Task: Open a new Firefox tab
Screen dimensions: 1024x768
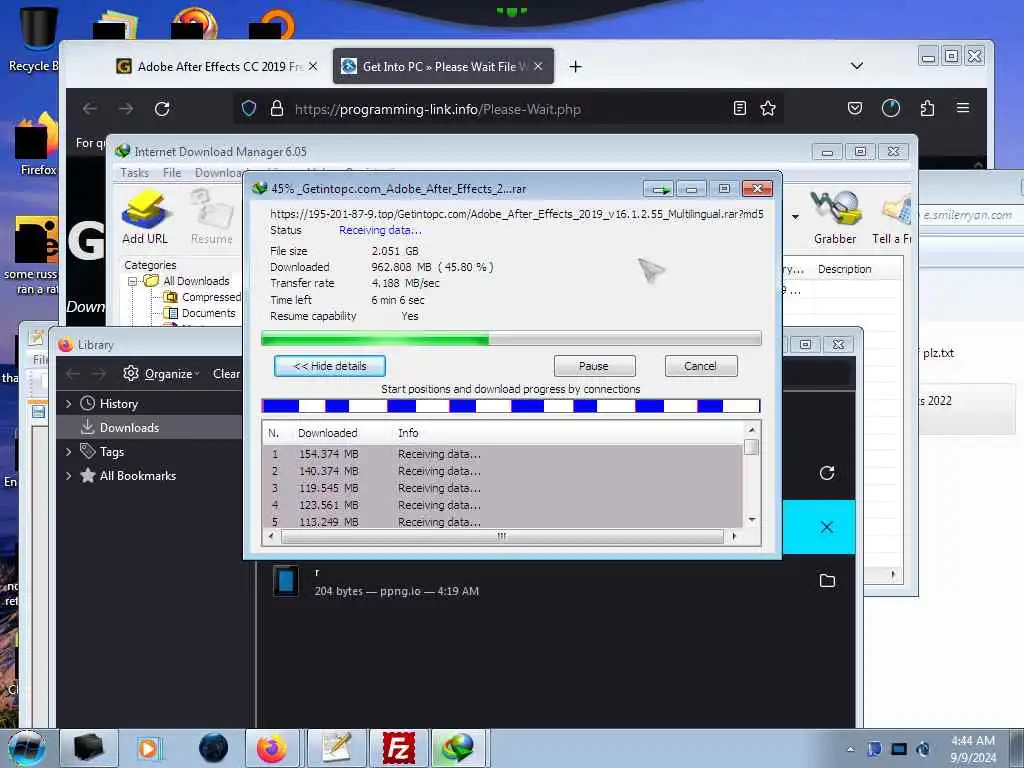Action: coord(575,67)
